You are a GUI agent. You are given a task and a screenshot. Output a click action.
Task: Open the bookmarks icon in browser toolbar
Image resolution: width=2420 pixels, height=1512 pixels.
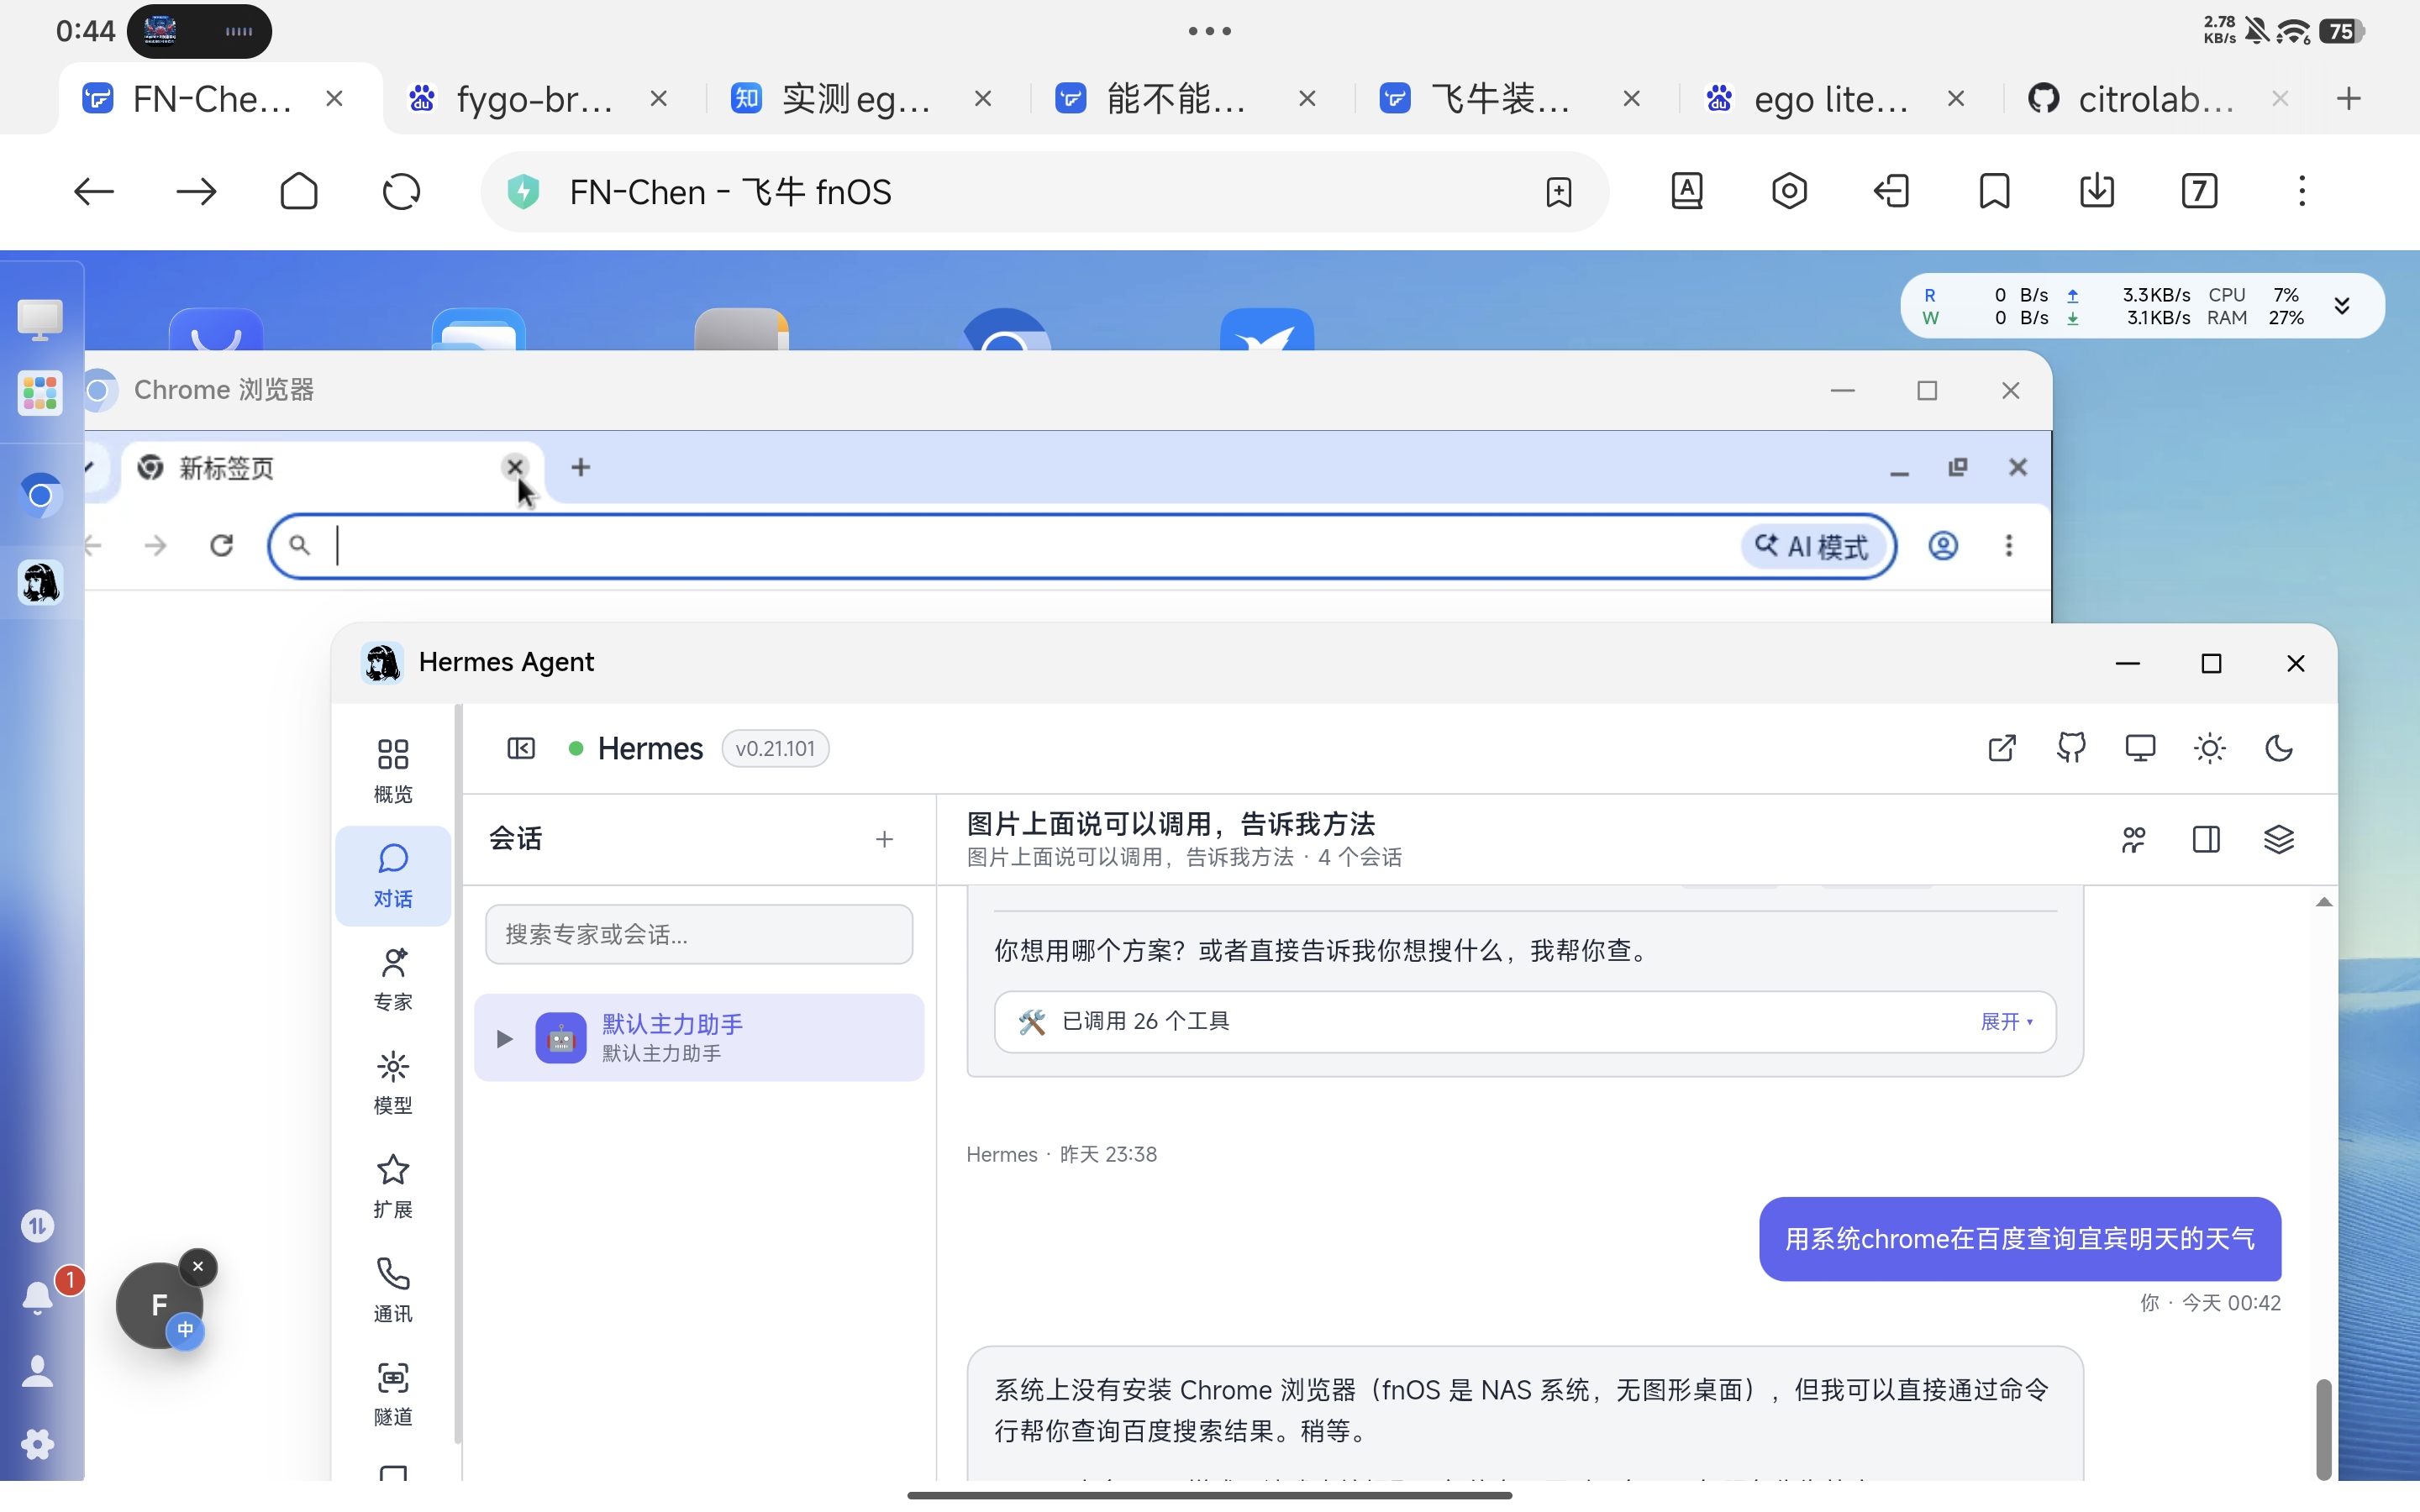(x=1994, y=190)
